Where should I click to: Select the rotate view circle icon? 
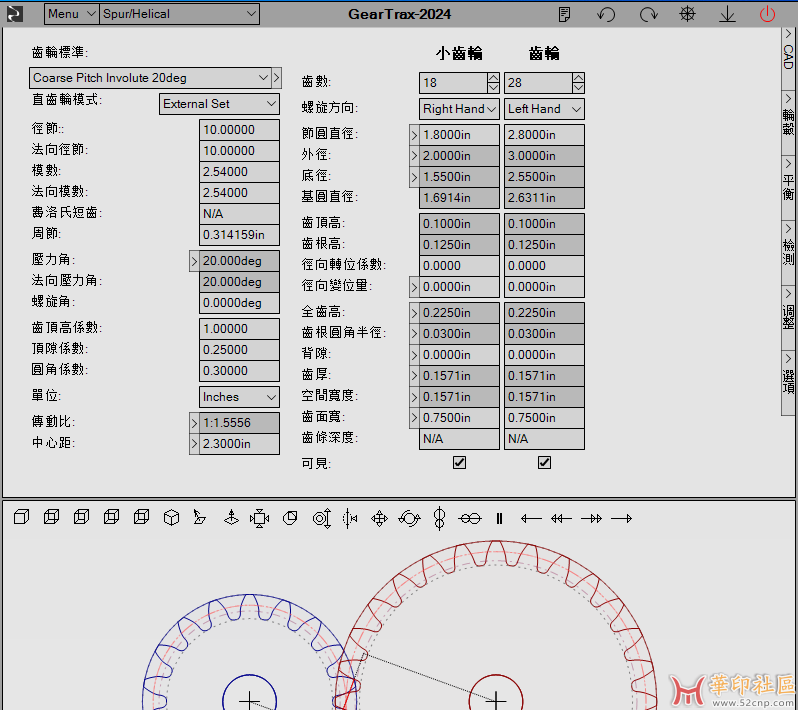409,518
